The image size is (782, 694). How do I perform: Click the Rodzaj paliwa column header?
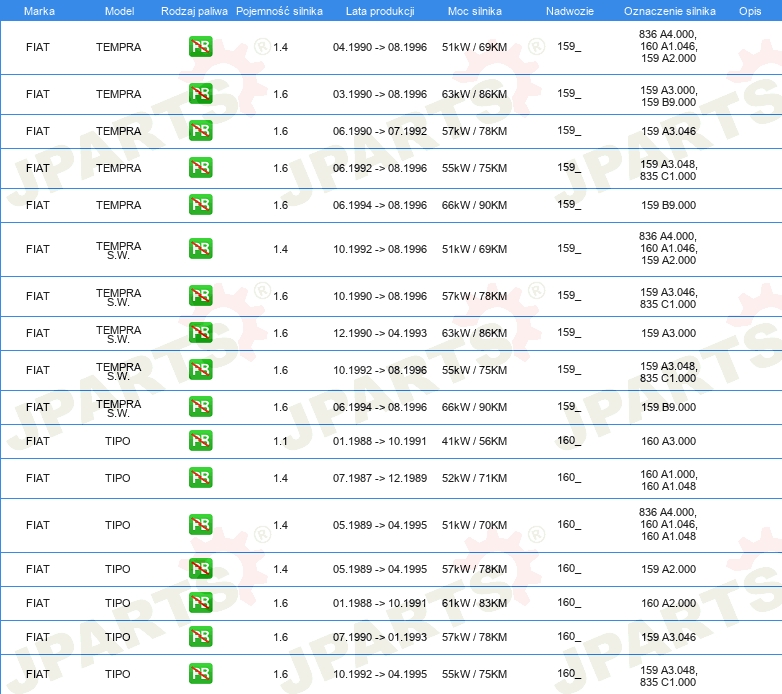tap(194, 11)
